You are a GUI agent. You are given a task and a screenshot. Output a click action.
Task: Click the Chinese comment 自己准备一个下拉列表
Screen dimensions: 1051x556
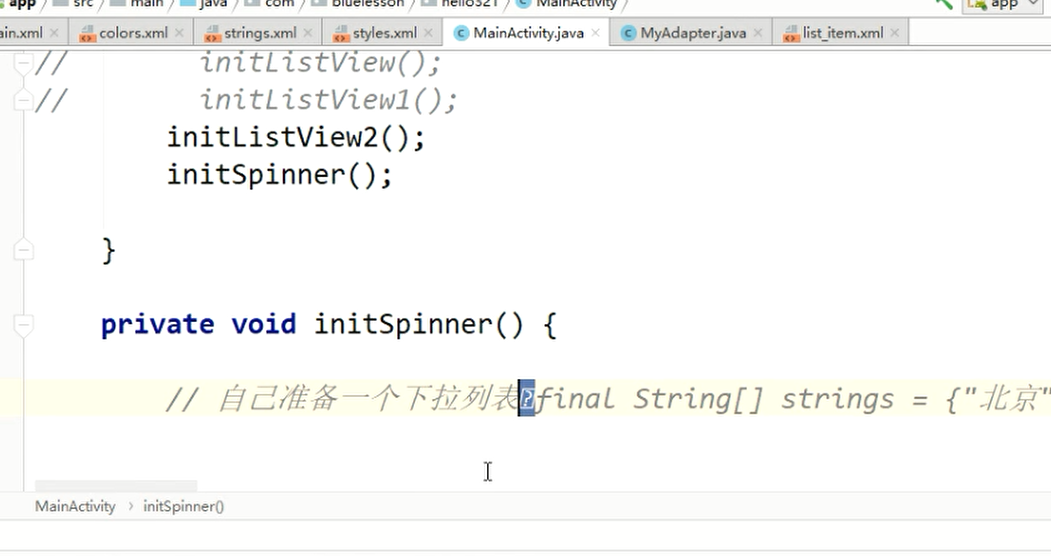[367, 399]
